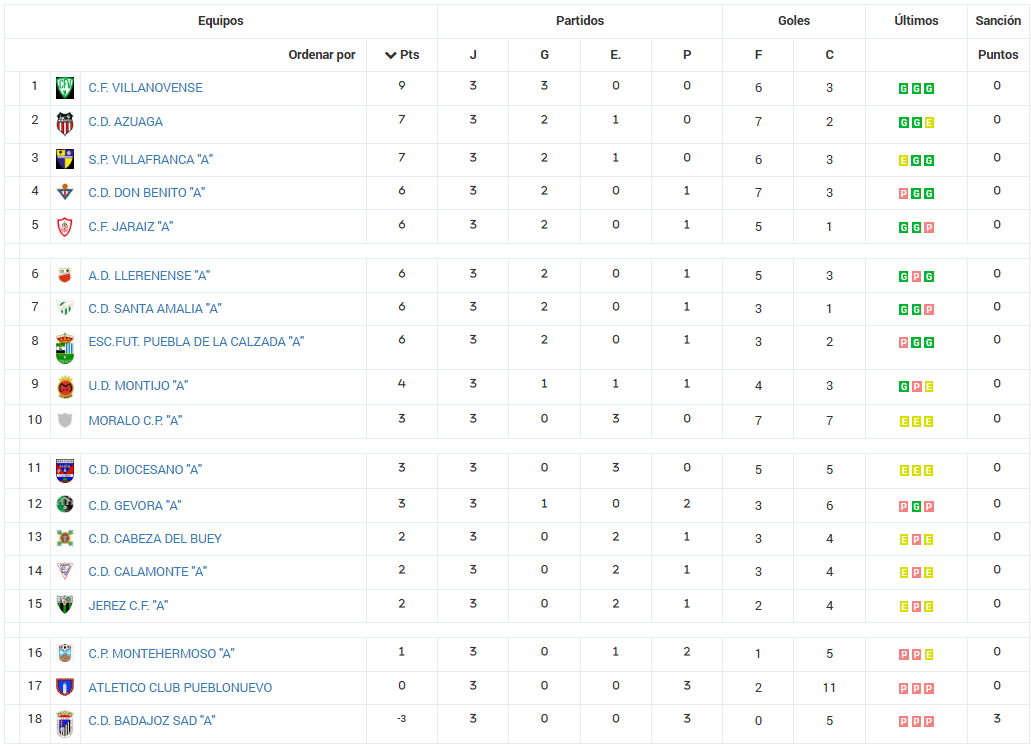
Task: Open C.F. VILLANOVENSE team link
Action: (145, 87)
